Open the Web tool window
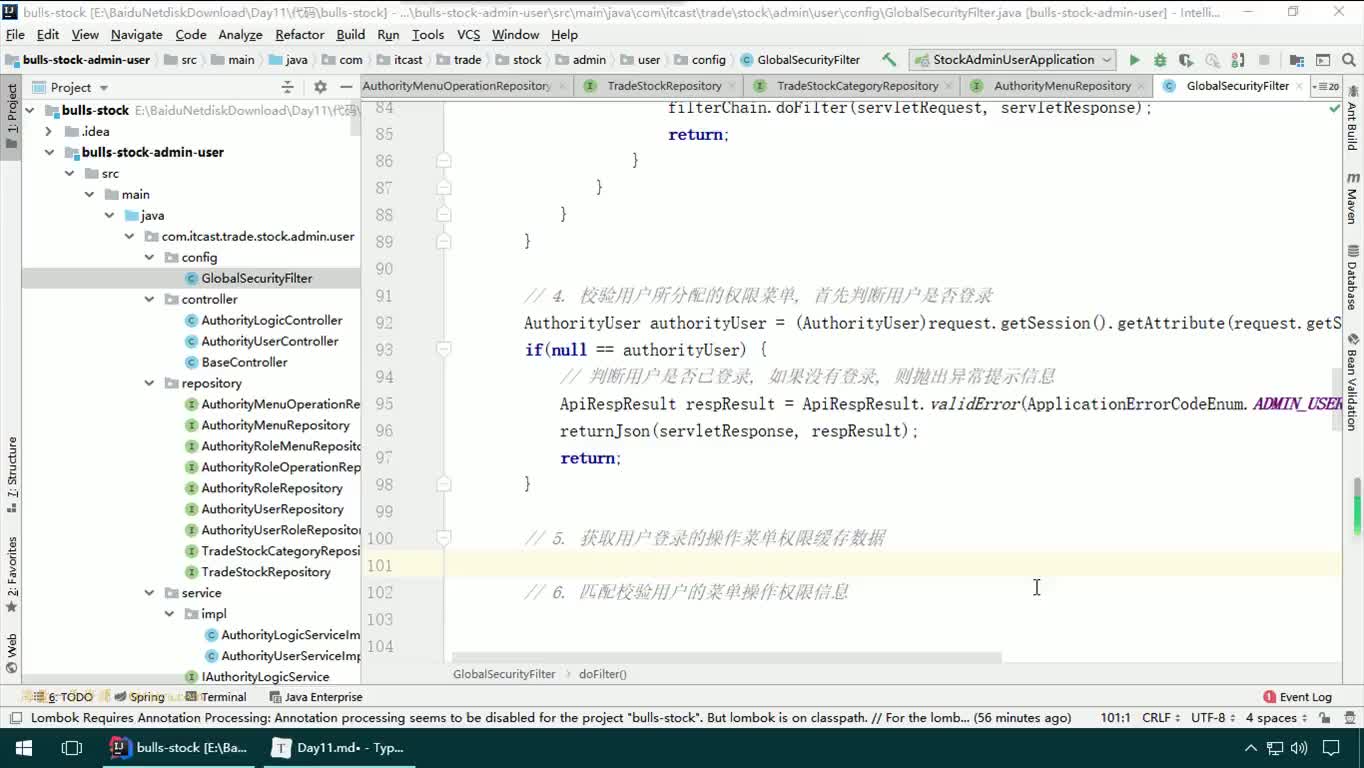Screen dimensions: 1364x768 pyautogui.click(x=12, y=655)
